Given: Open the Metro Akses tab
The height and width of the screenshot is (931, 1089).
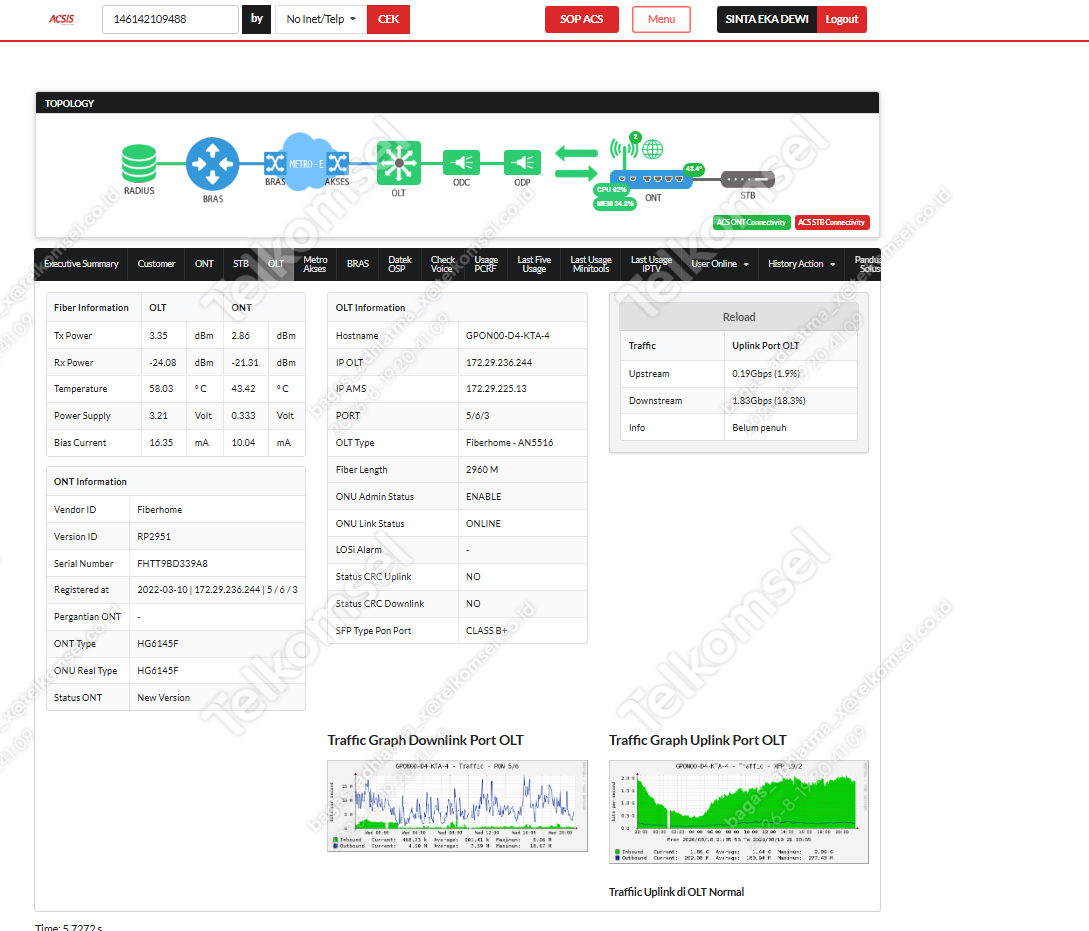Looking at the screenshot, I should (315, 264).
